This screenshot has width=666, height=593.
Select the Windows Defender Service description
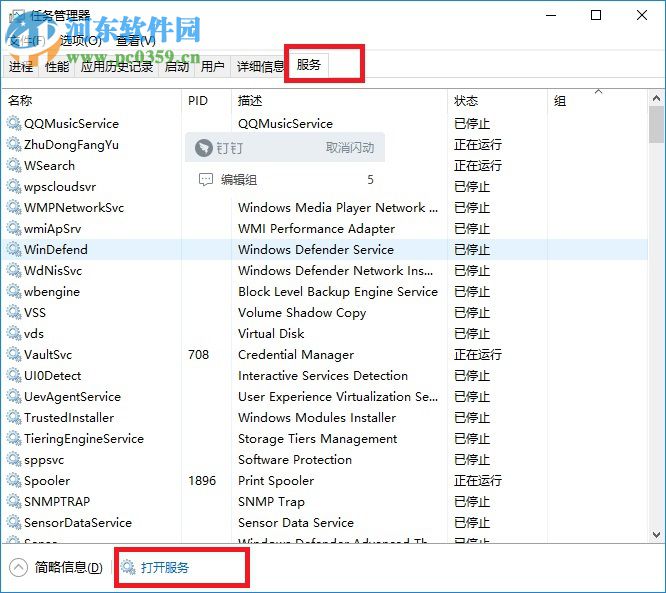[x=316, y=250]
